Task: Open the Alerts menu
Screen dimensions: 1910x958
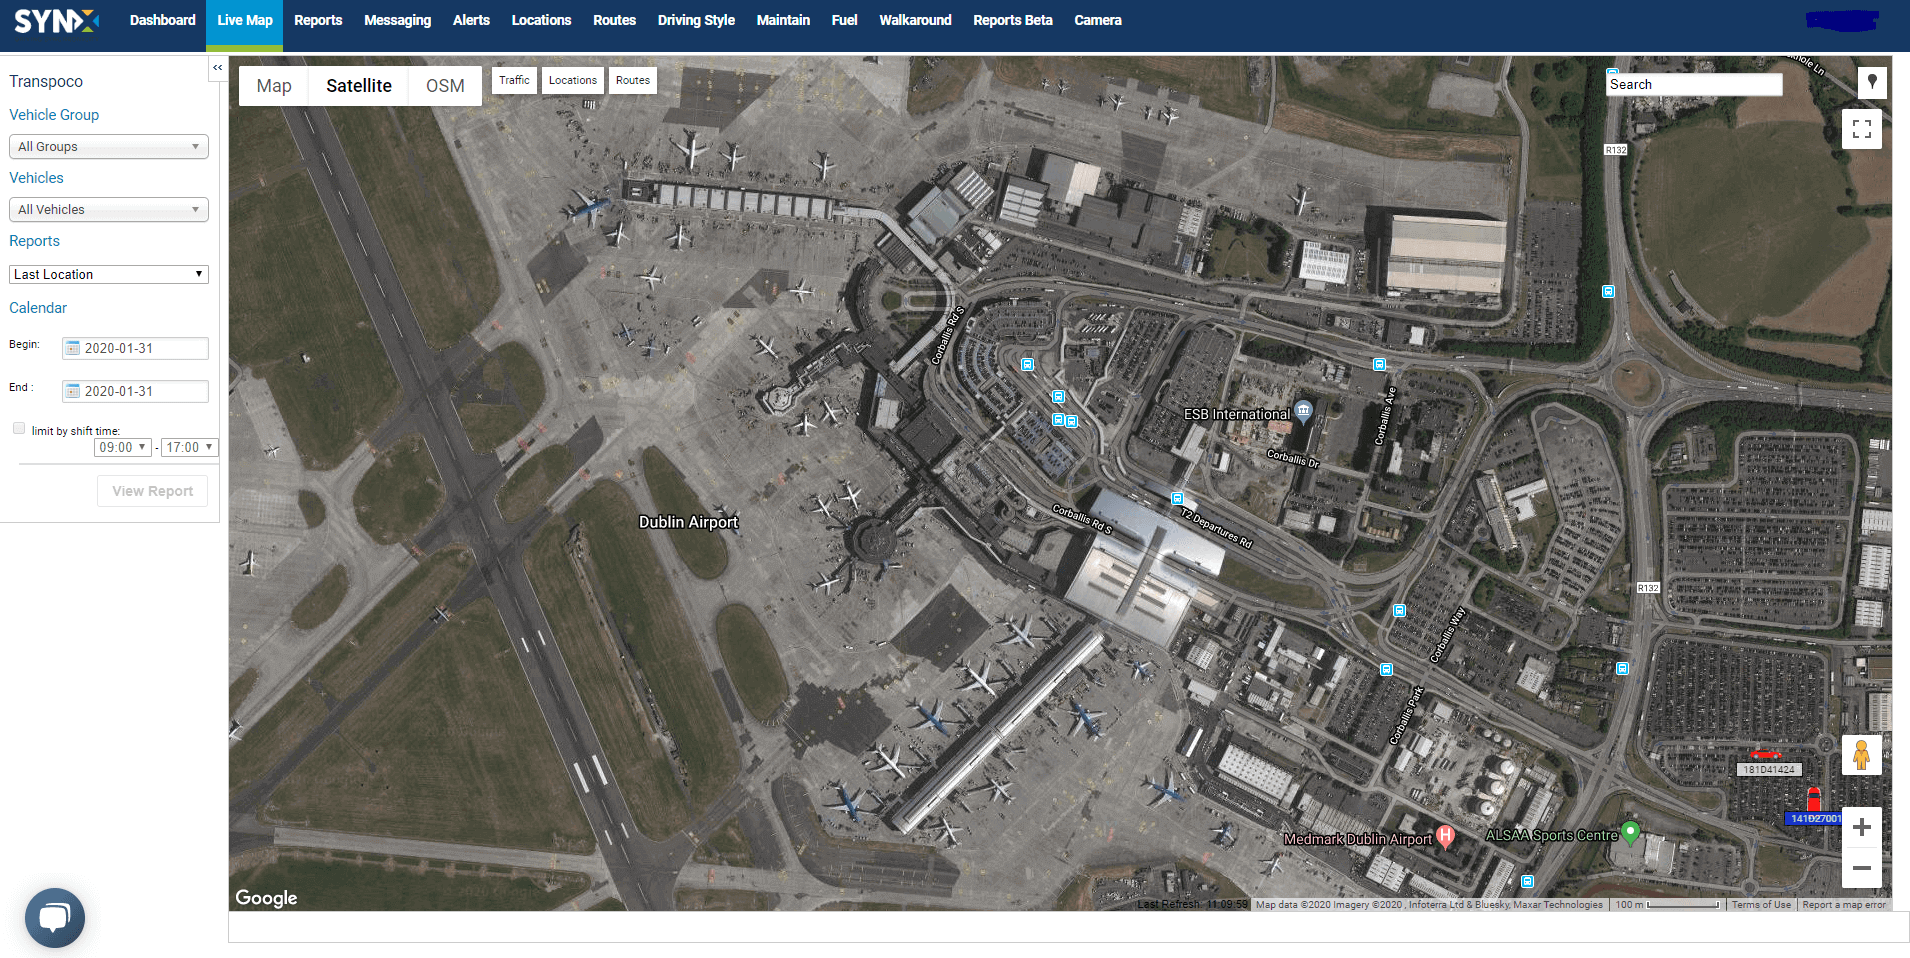Action: coord(471,20)
